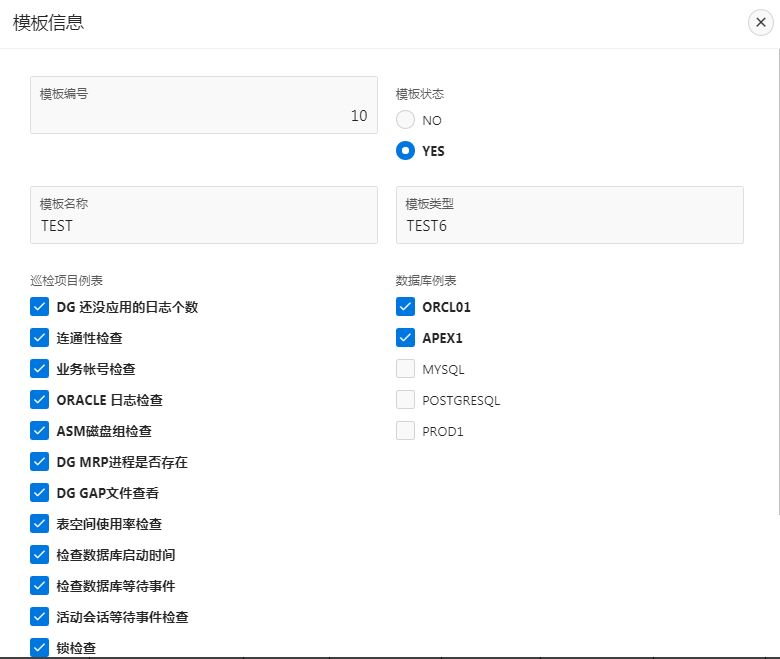Enable the MYSQL database checkbox
The height and width of the screenshot is (659, 780).
(405, 369)
